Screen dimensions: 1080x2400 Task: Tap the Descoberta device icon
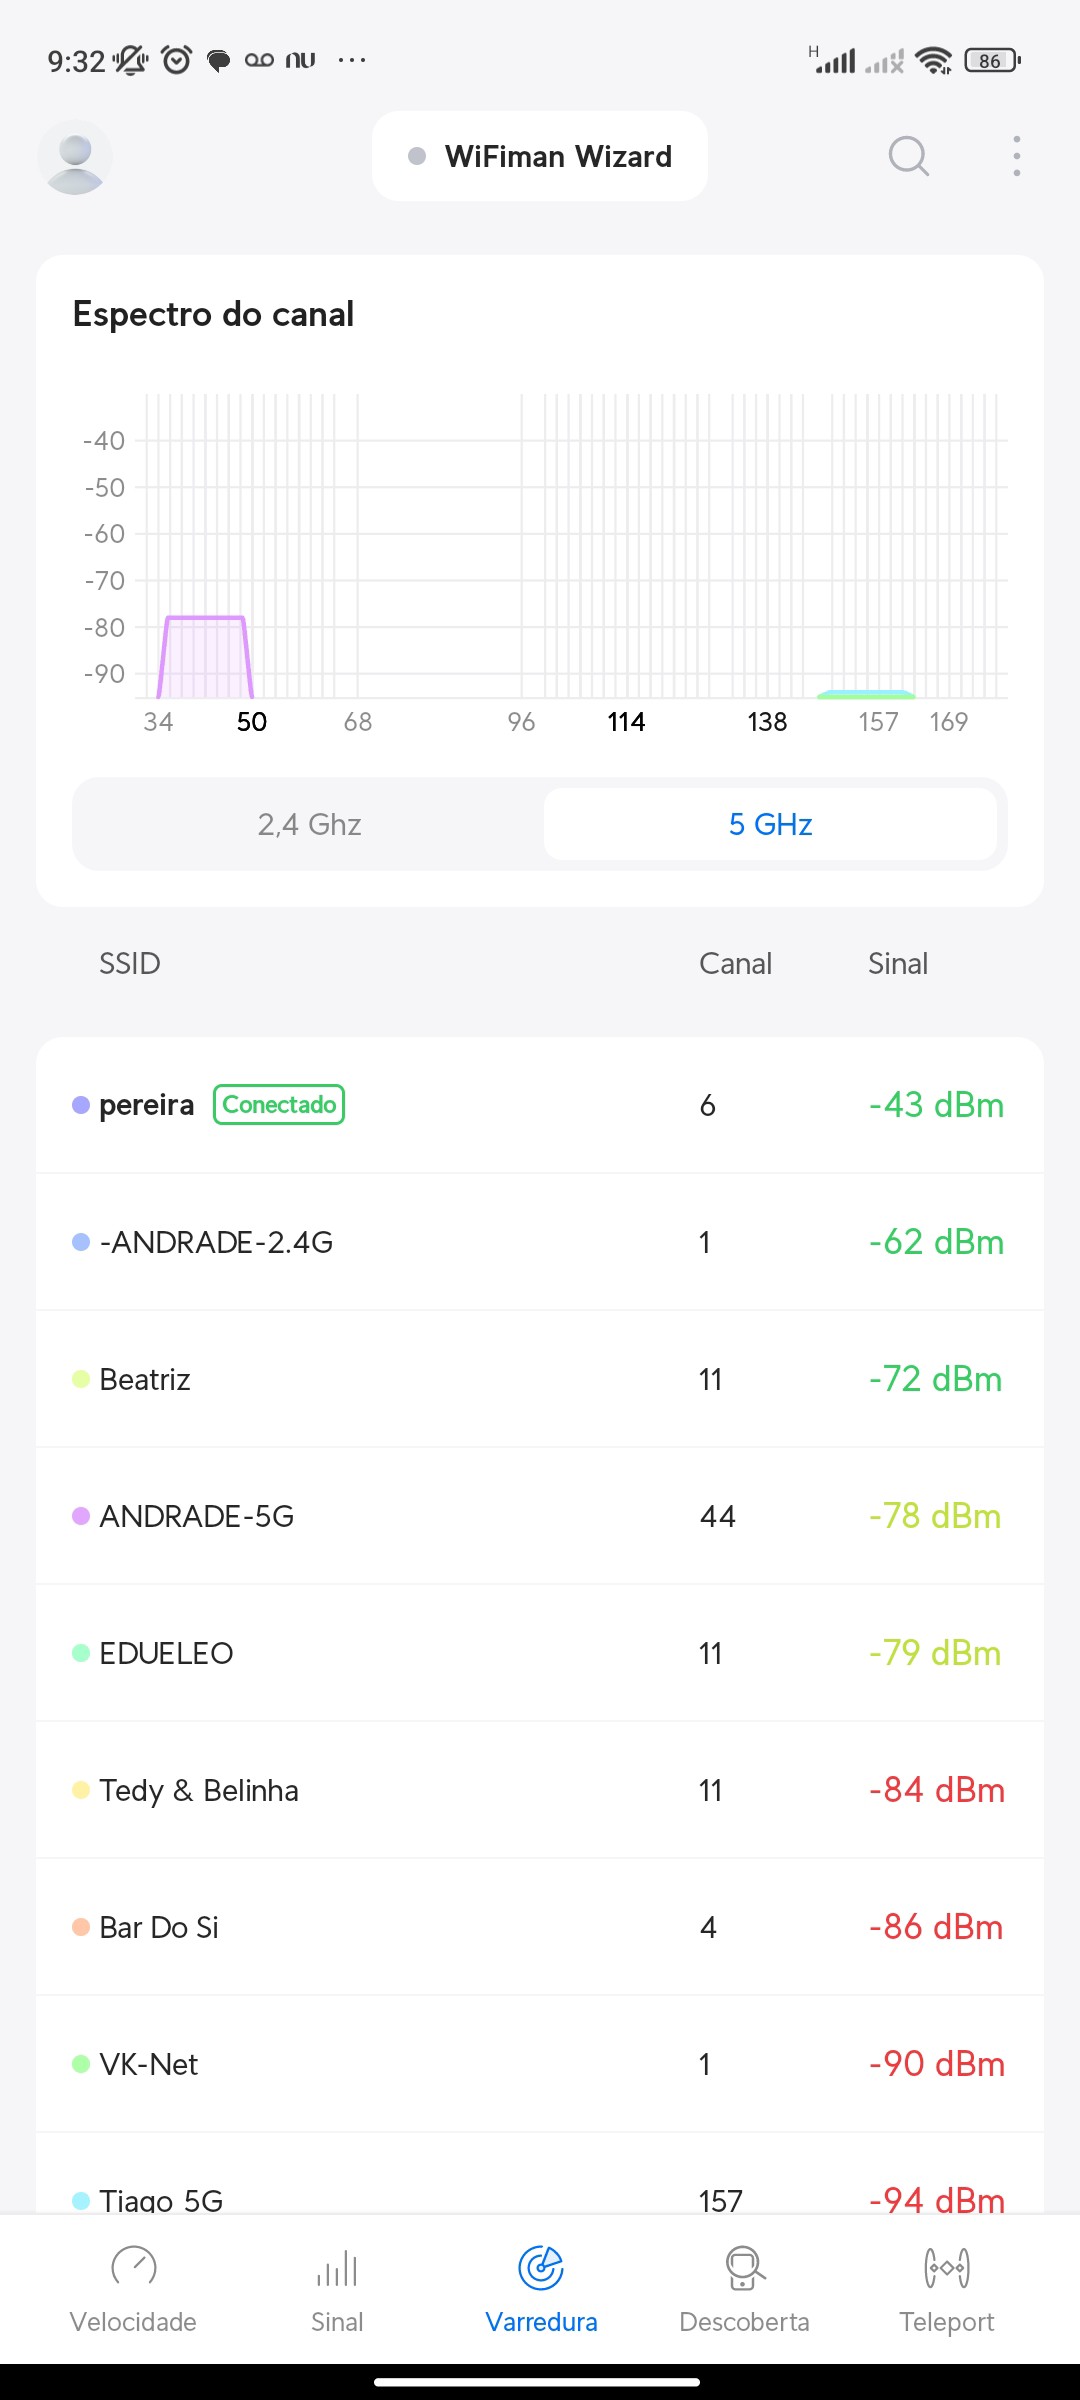[x=744, y=2267]
